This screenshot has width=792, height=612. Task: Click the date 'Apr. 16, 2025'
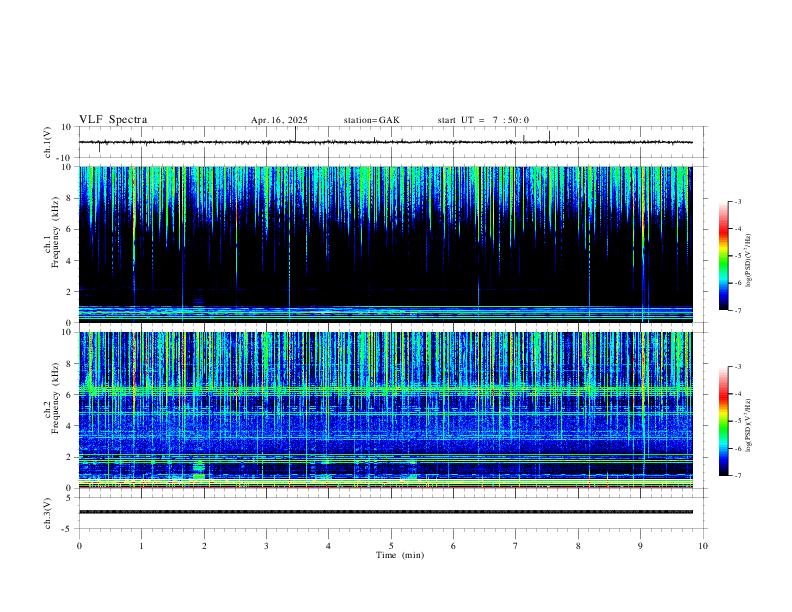pos(279,120)
